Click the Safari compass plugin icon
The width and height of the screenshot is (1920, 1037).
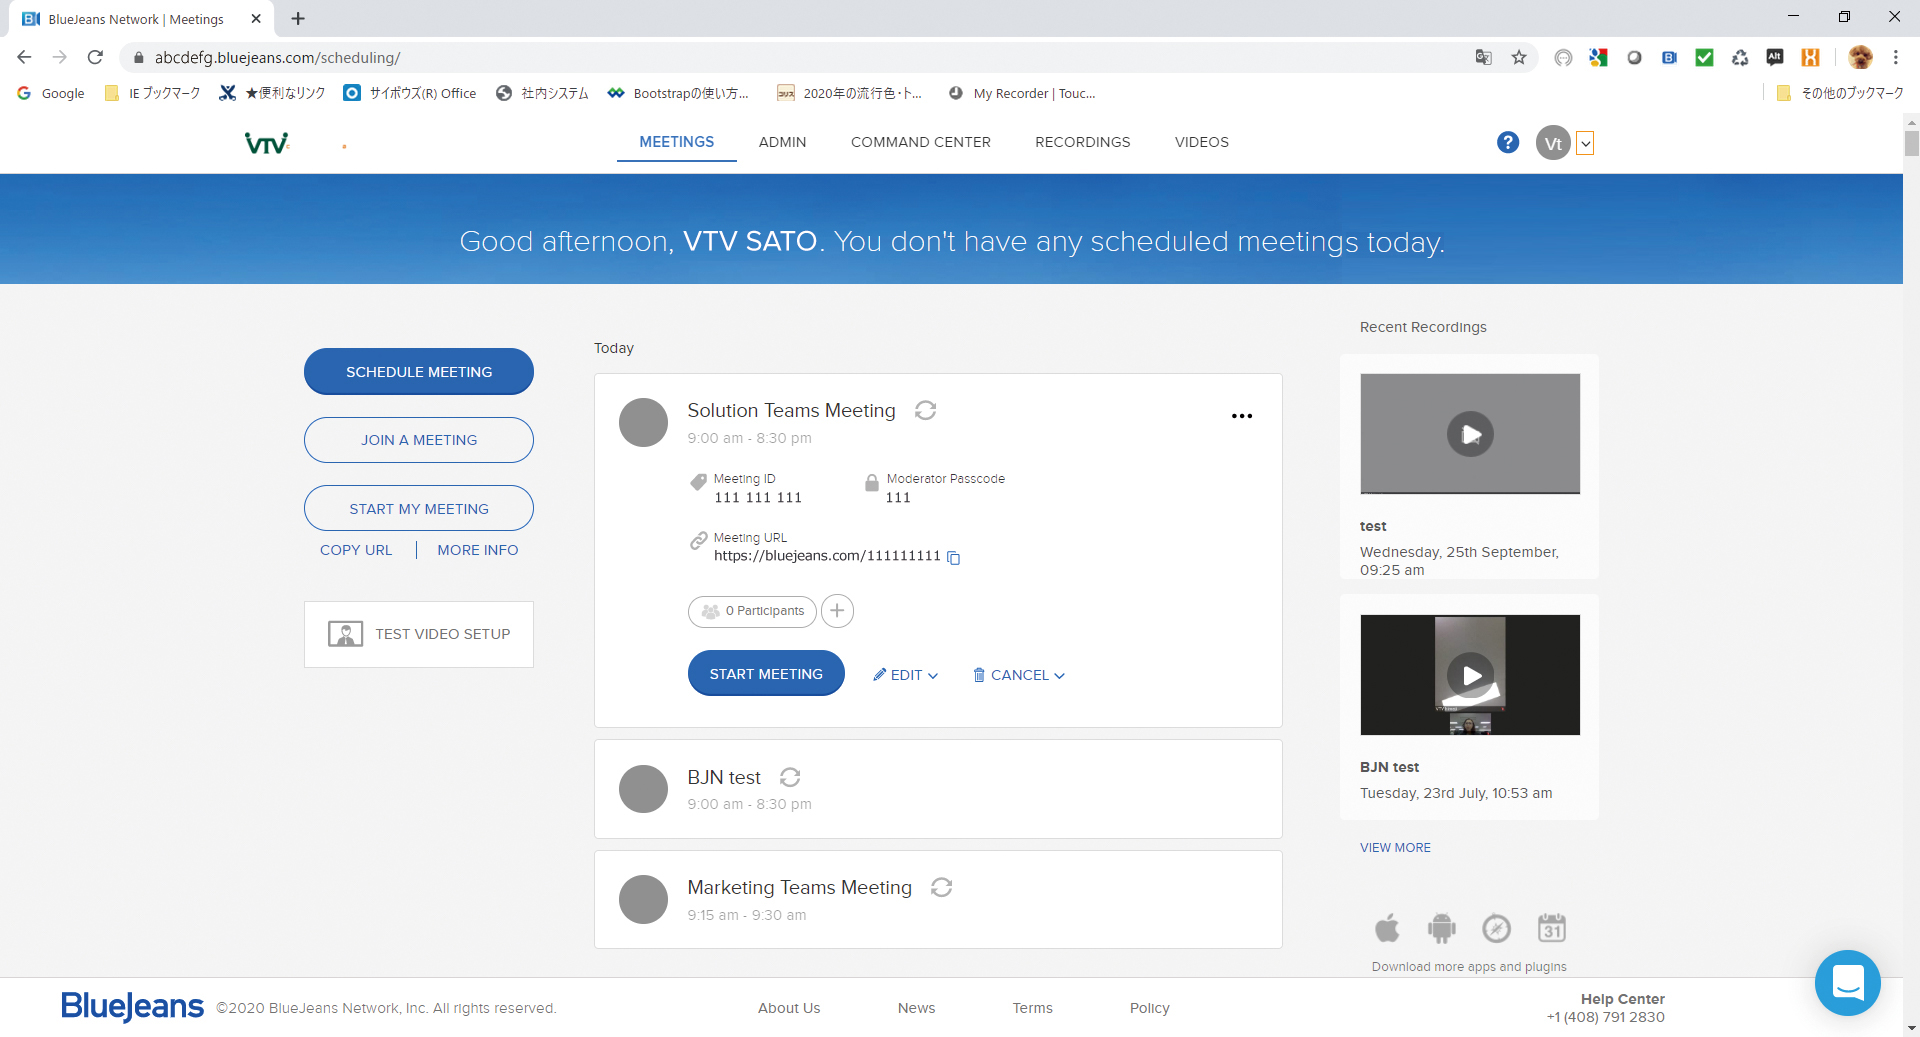[1496, 928]
